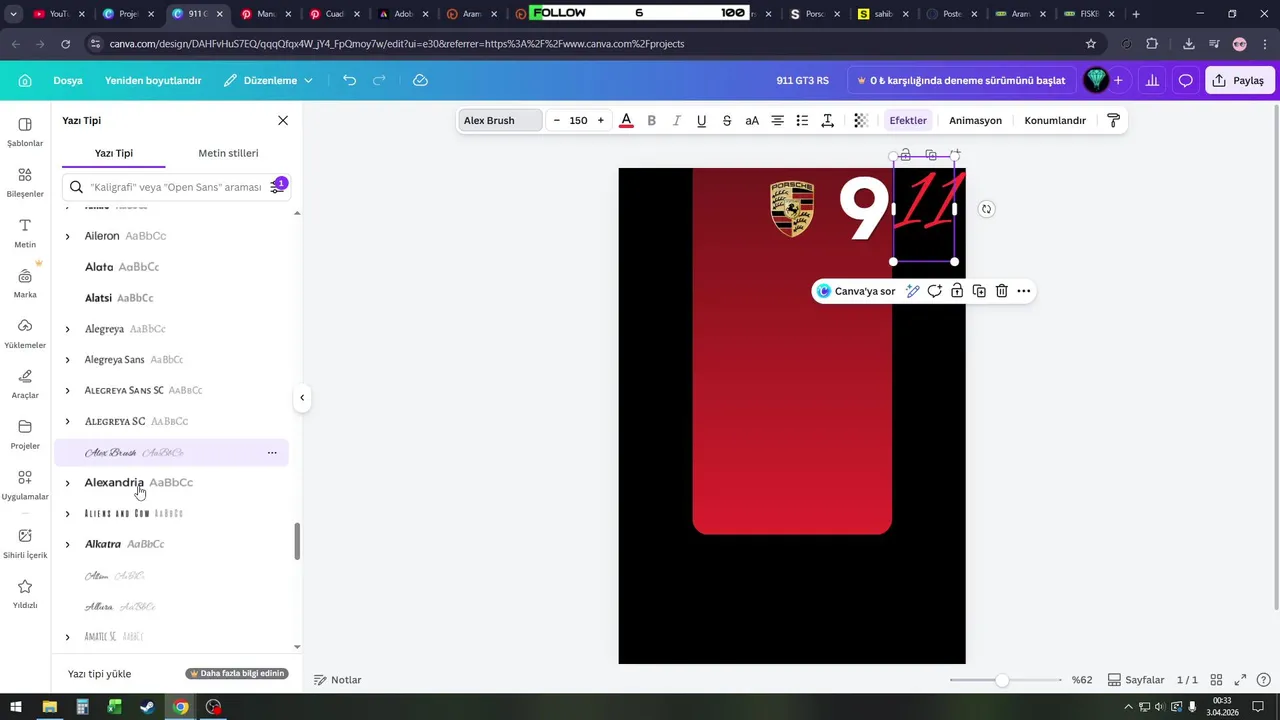This screenshot has height=720, width=1280.
Task: Adjust the zoom slider handle
Action: pyautogui.click(x=1002, y=680)
